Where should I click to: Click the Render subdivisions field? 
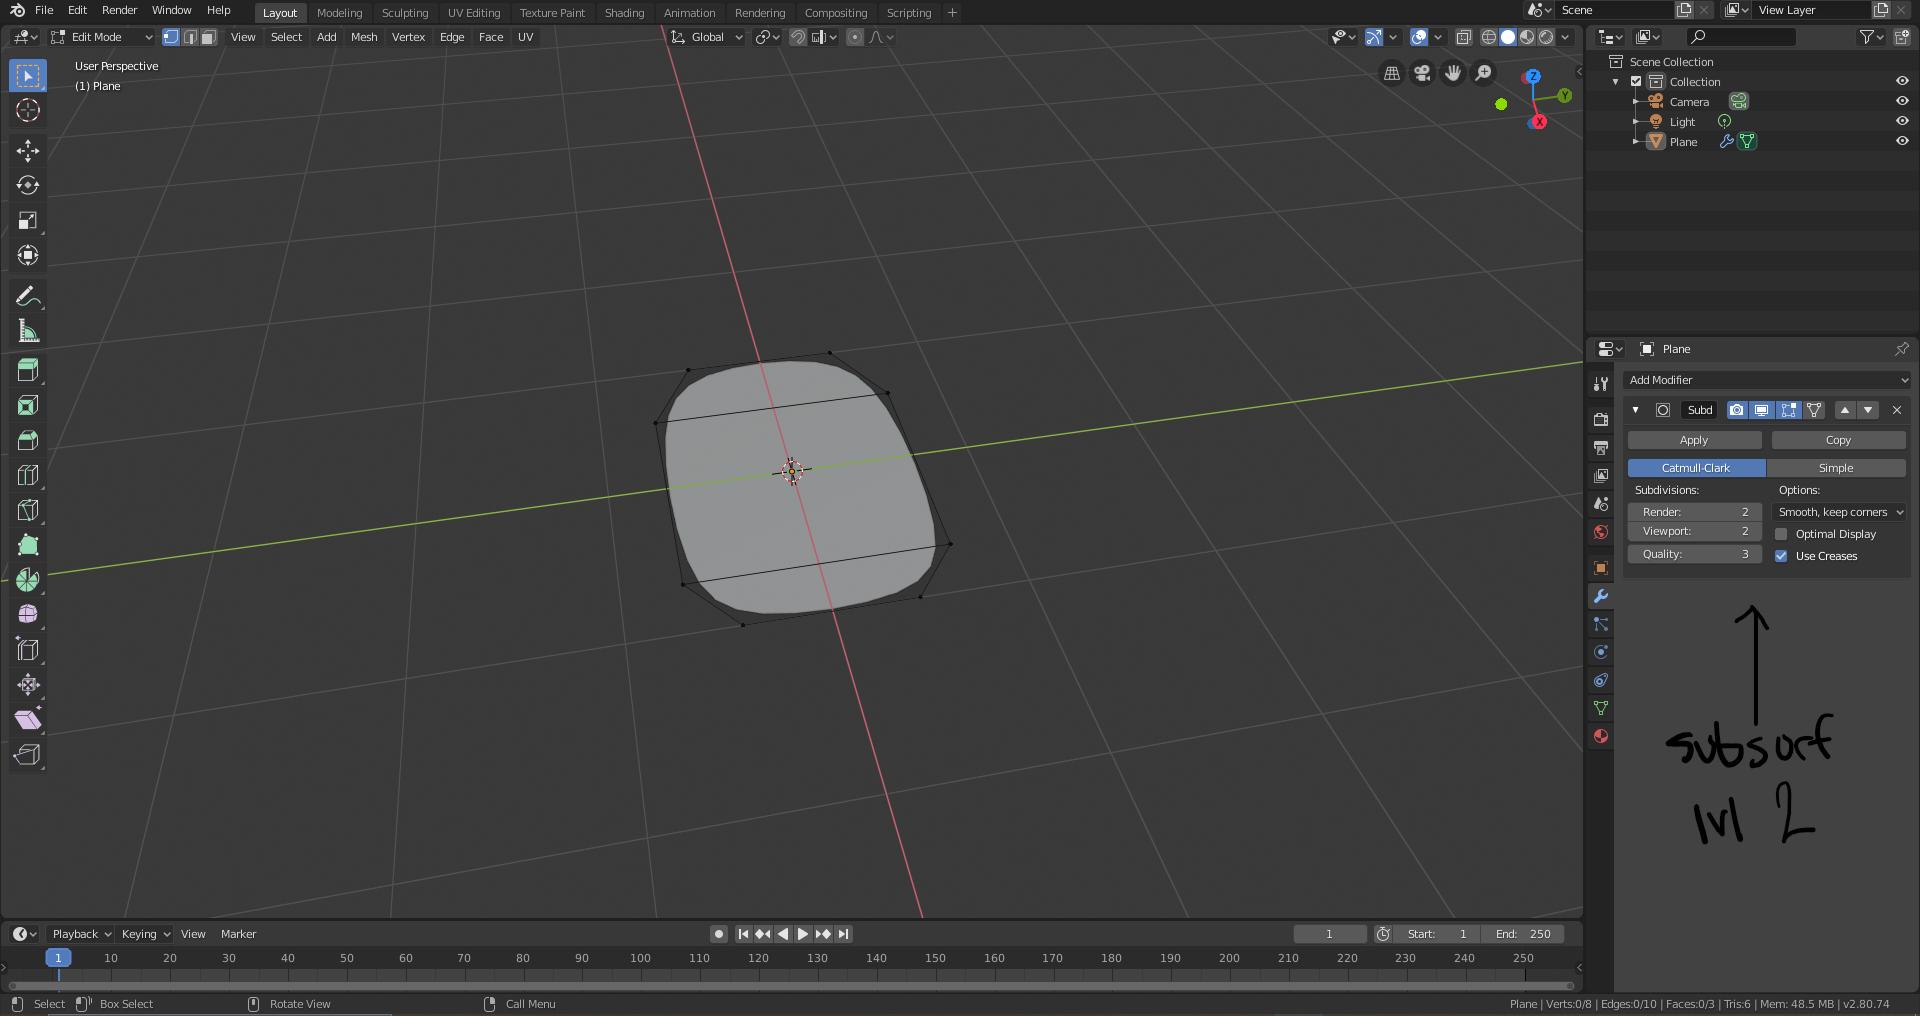(1695, 512)
